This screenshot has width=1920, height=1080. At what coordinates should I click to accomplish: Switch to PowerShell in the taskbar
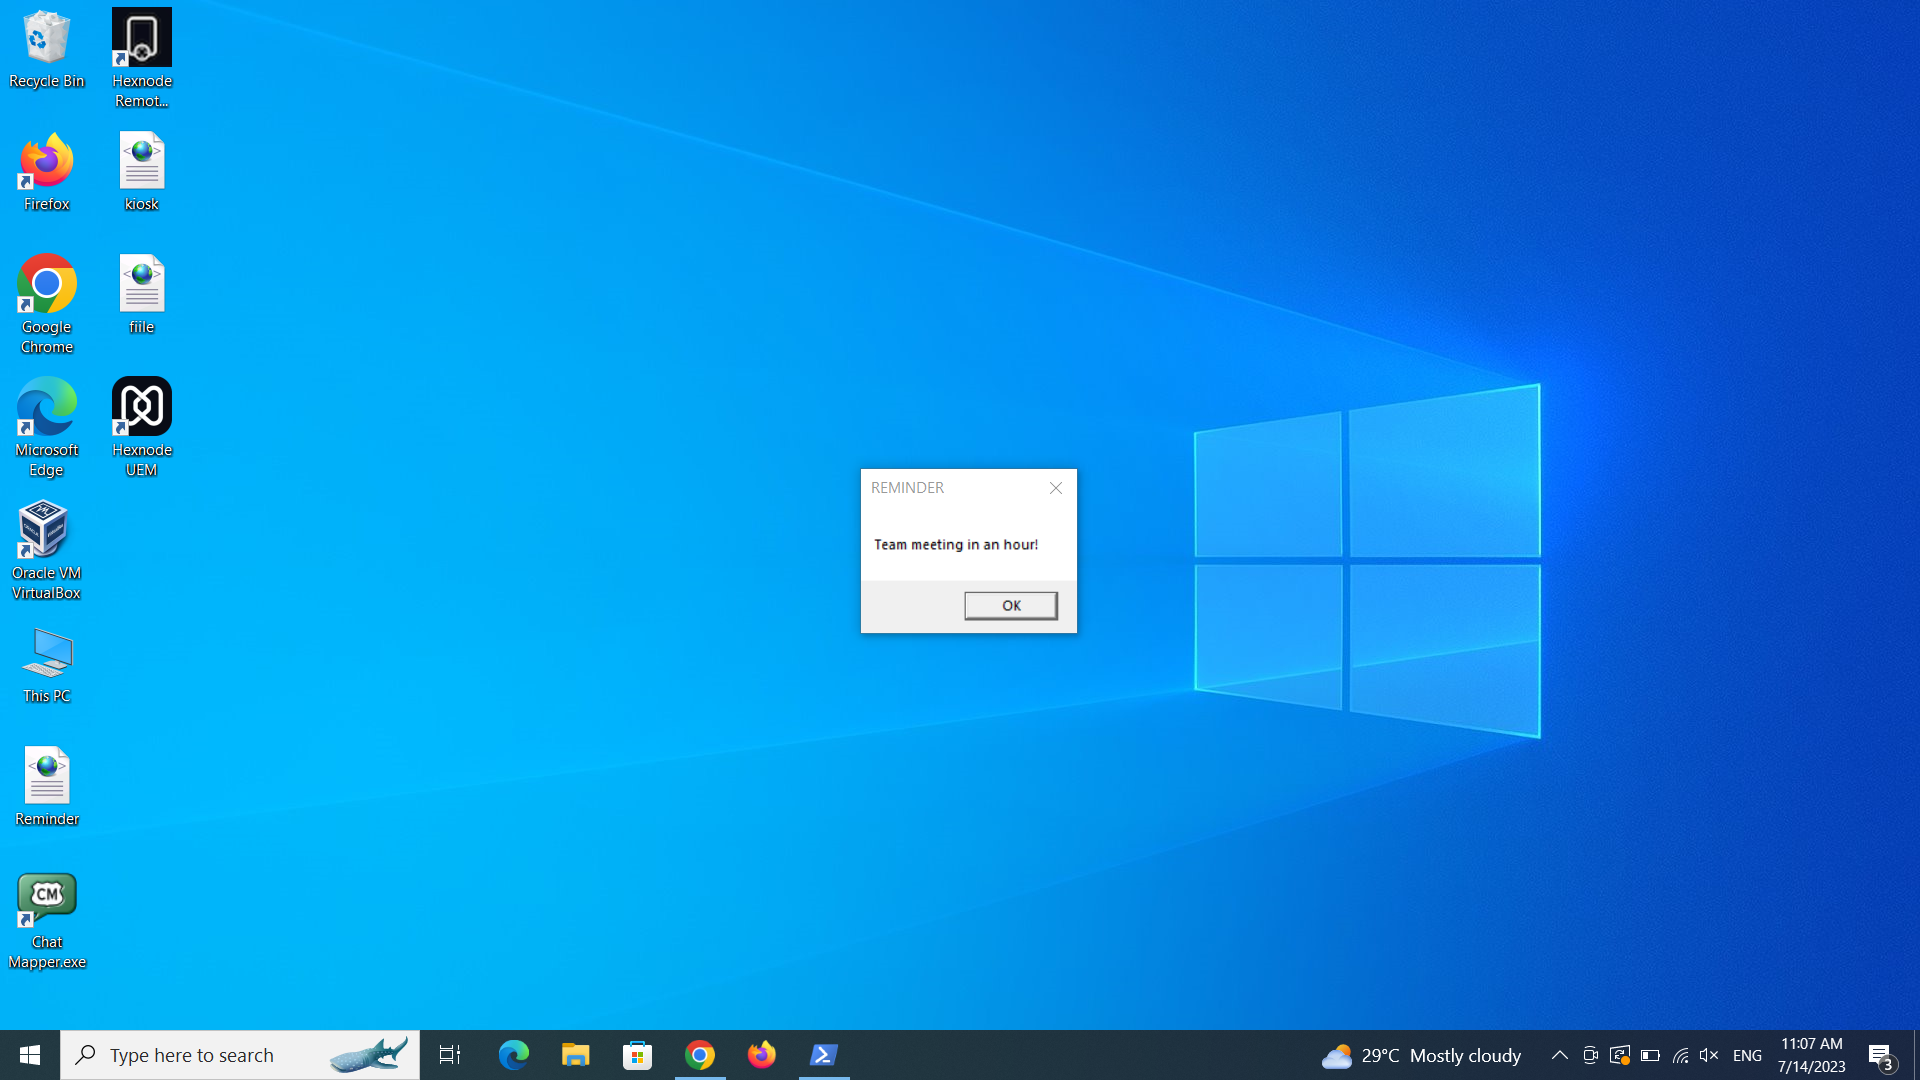pyautogui.click(x=824, y=1055)
